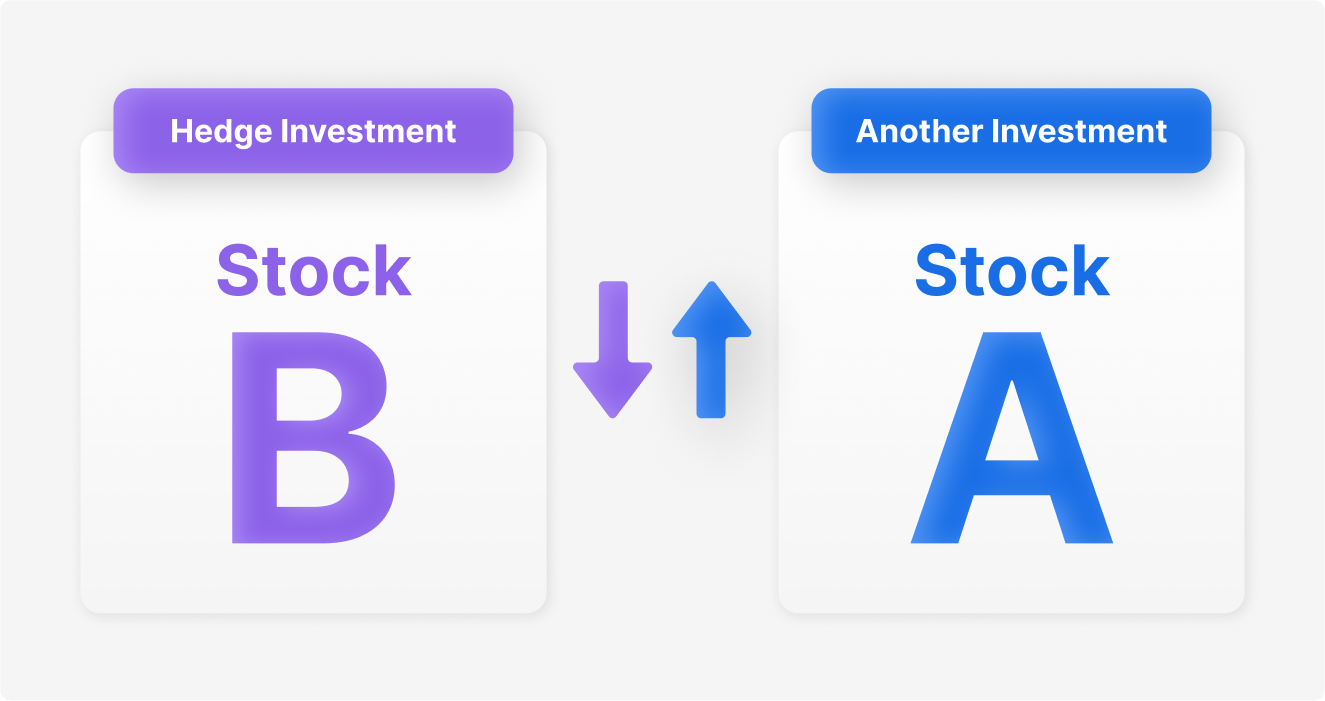Click empty white area below letter A
The width and height of the screenshot is (1325, 701).
click(x=1011, y=578)
